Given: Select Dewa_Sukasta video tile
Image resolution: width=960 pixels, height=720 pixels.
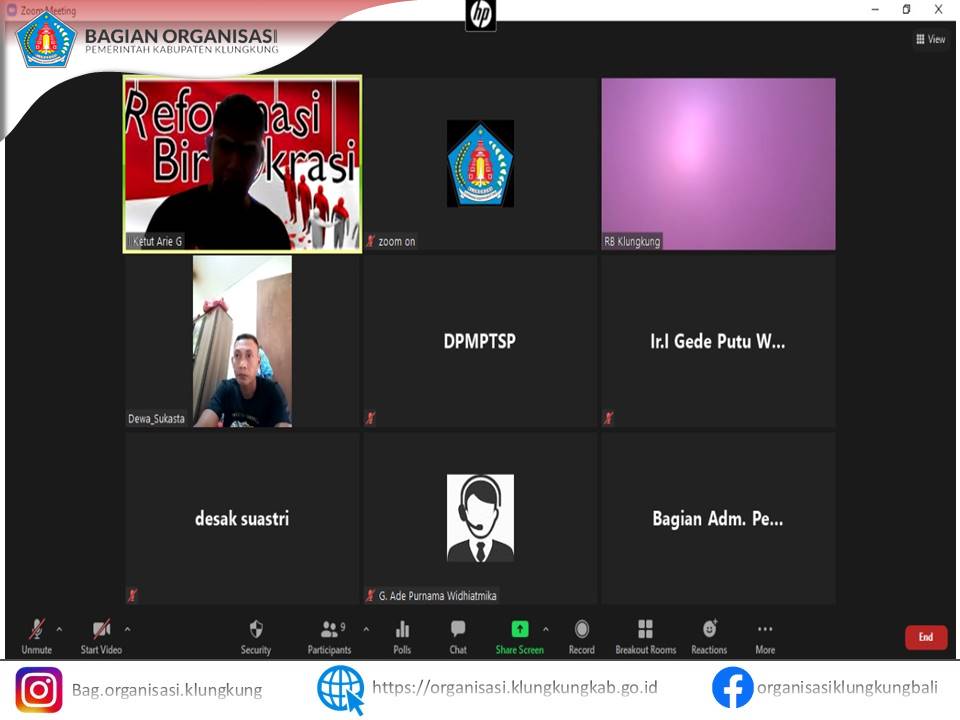Looking at the screenshot, I should click(x=242, y=341).
